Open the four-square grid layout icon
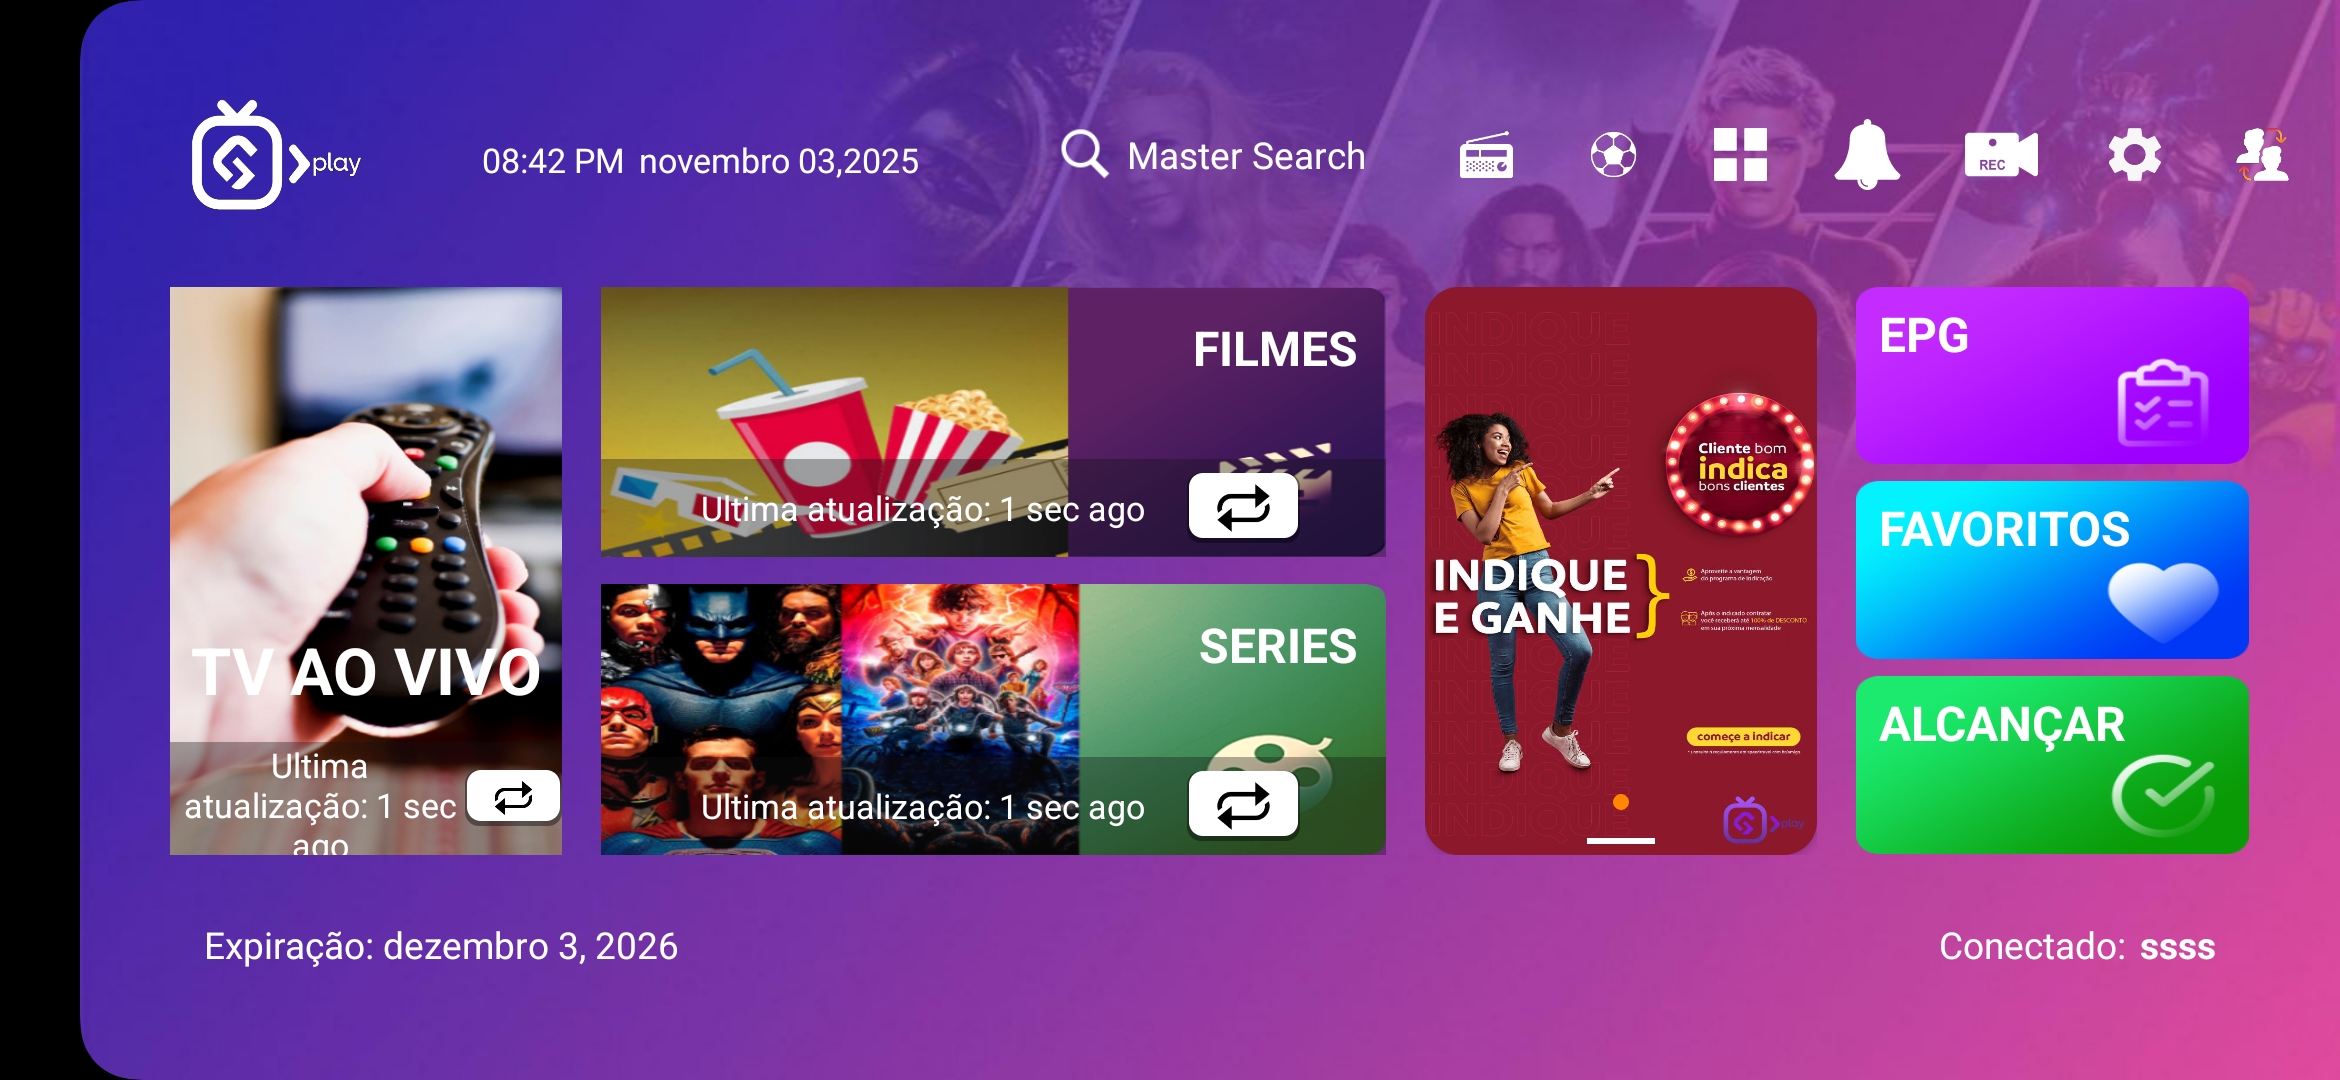Image resolution: width=2340 pixels, height=1080 pixels. (1740, 155)
